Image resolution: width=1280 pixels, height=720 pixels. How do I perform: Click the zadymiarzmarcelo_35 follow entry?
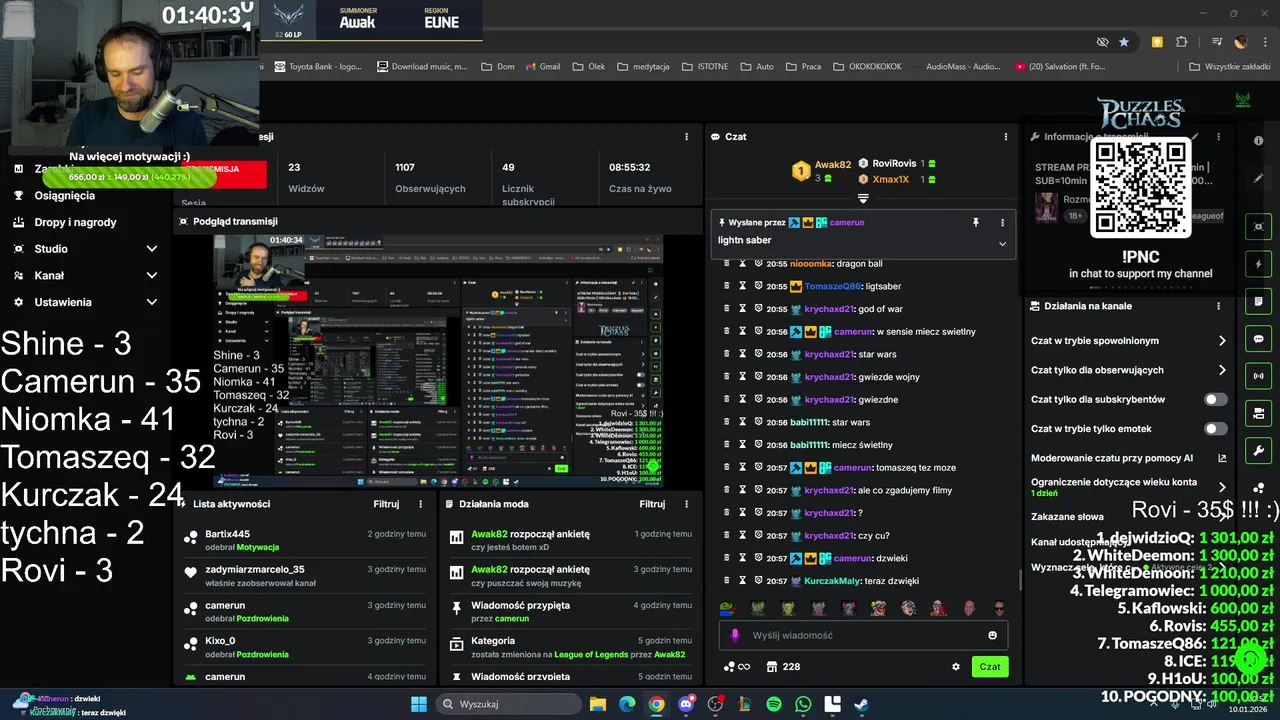coord(305,576)
